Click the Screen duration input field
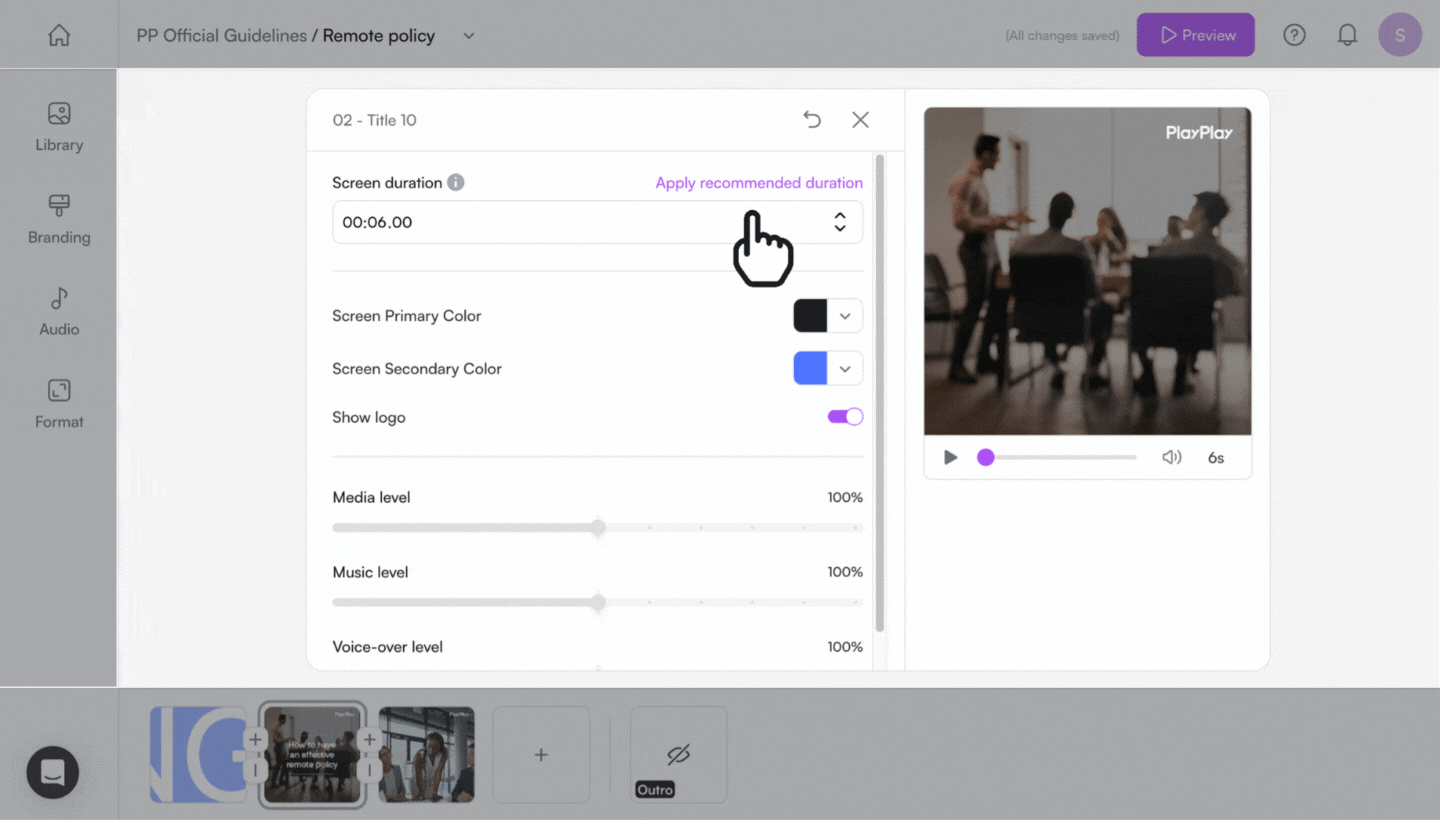Viewport: 1440px width, 820px height. click(580, 222)
